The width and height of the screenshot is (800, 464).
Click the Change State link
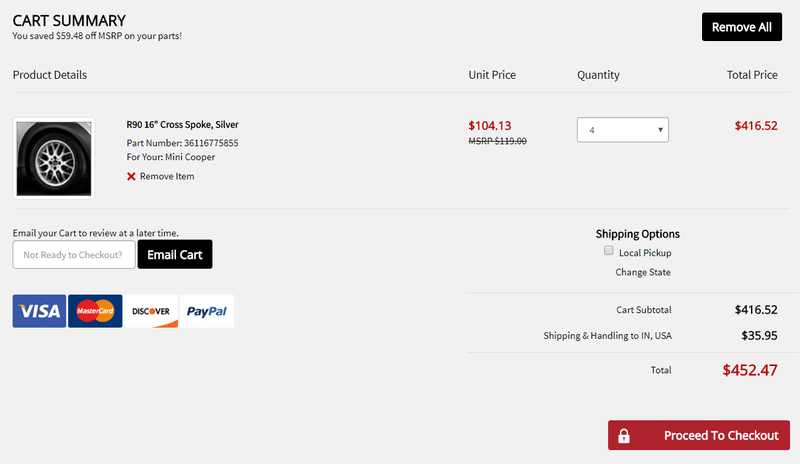point(643,272)
